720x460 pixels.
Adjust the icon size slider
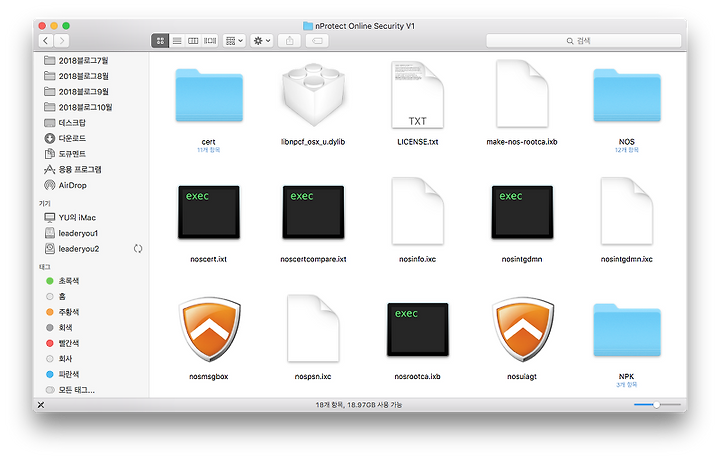(657, 404)
